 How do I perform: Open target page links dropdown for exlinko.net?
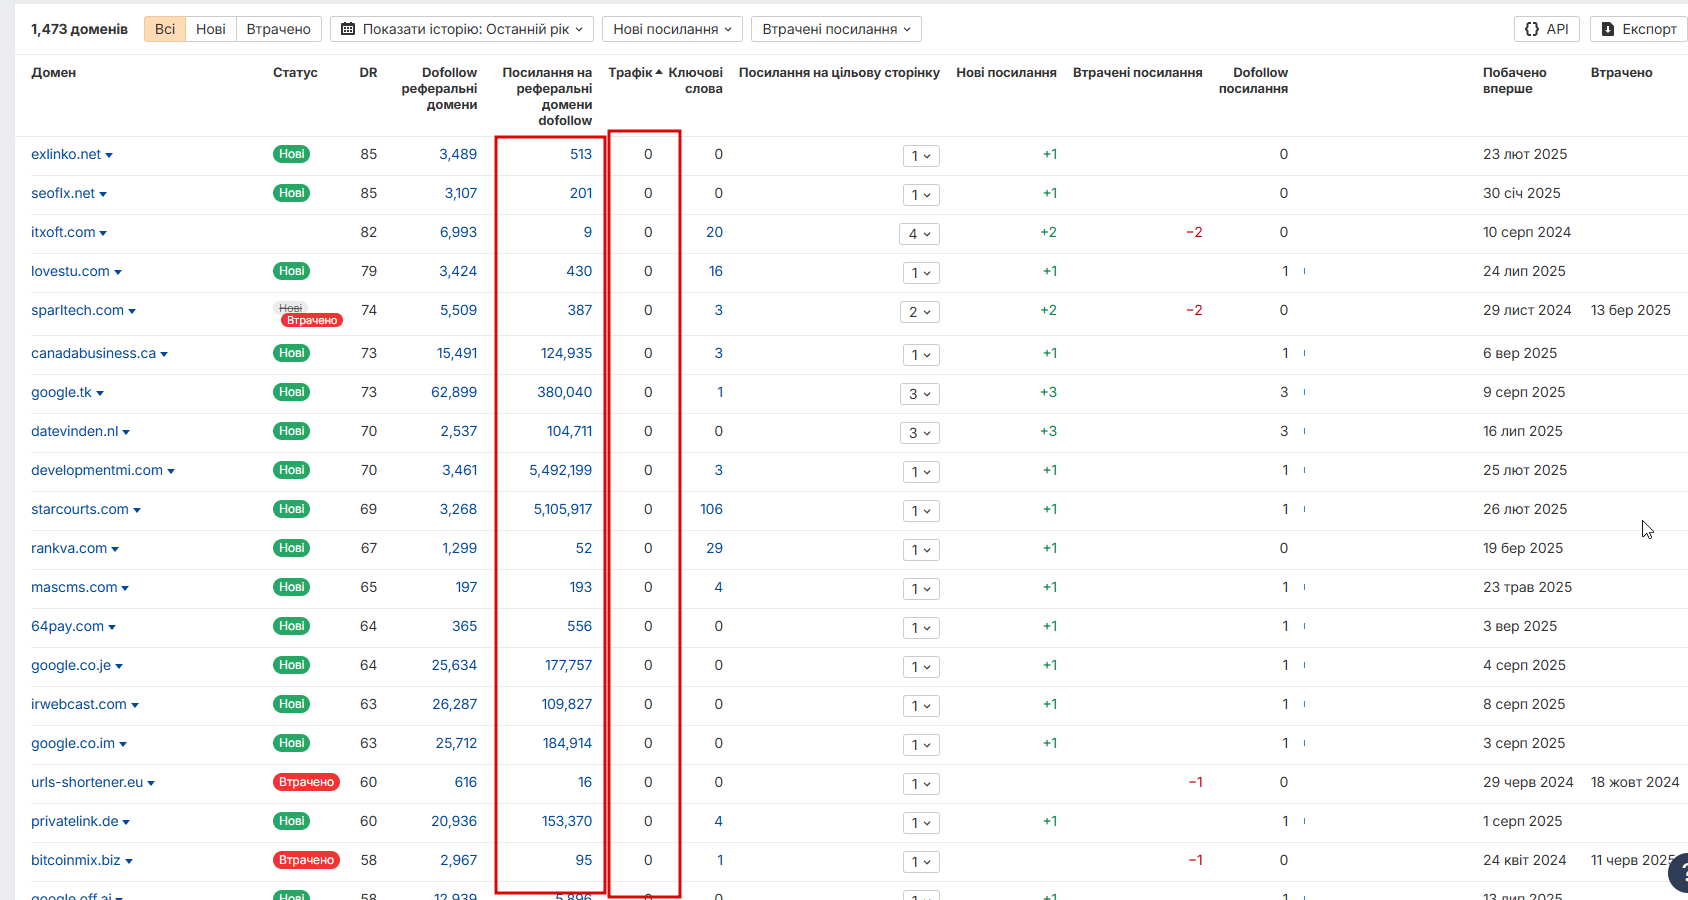(x=920, y=156)
